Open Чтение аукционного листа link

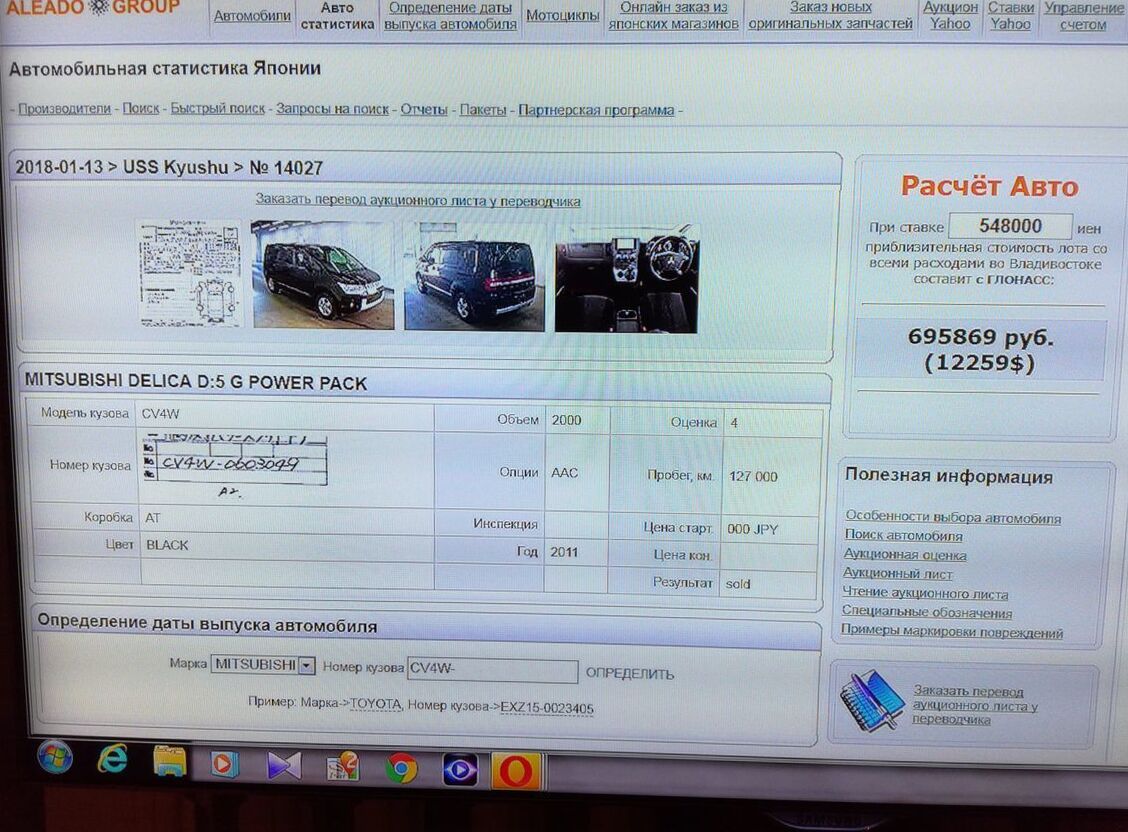click(925, 593)
